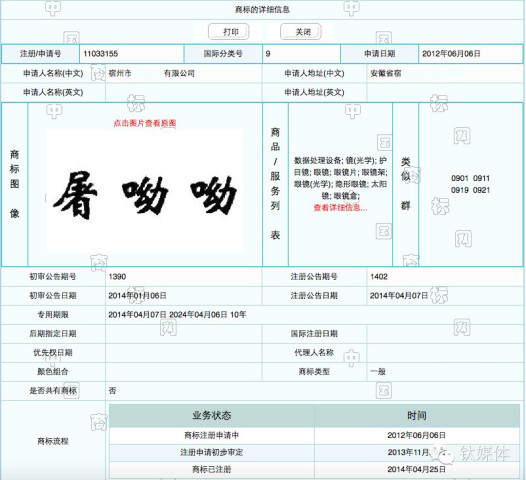The width and height of the screenshot is (526, 480).
Task: Click the 商标流程 label
Action: click(53, 441)
